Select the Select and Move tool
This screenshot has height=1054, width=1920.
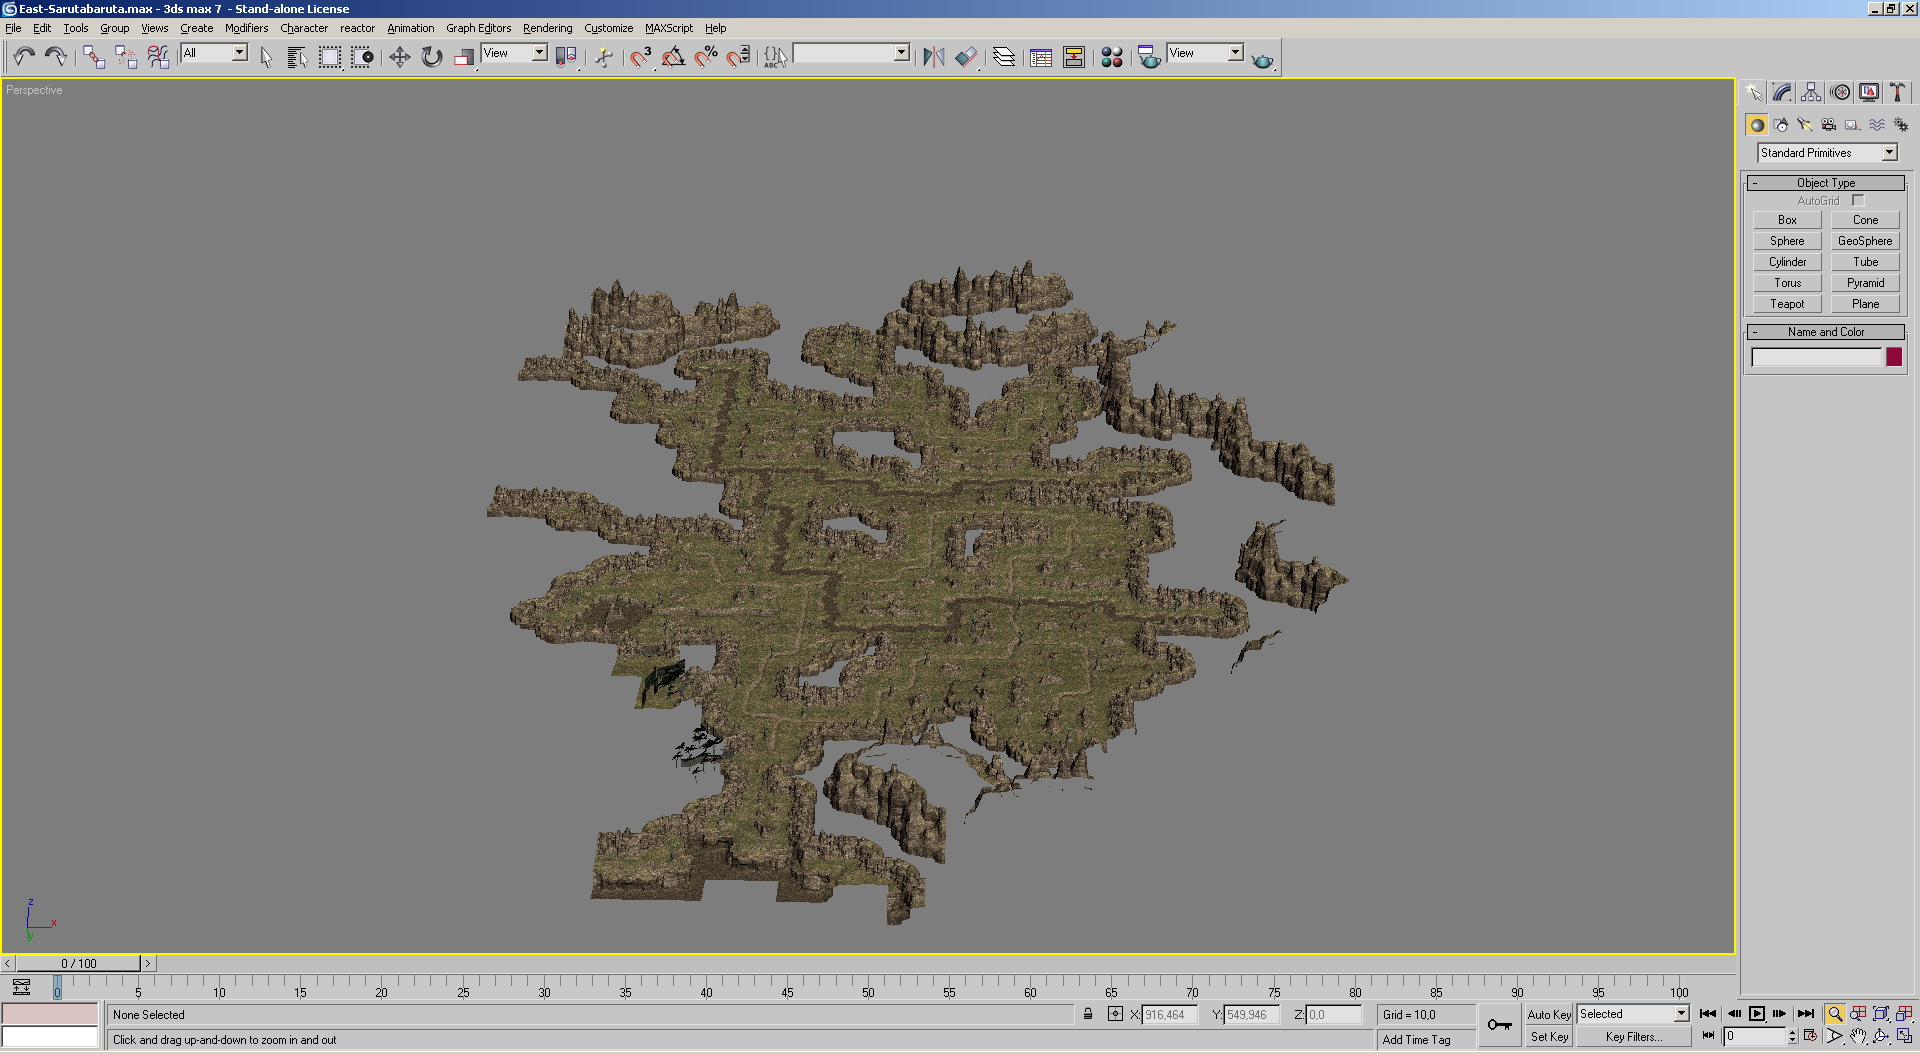399,57
